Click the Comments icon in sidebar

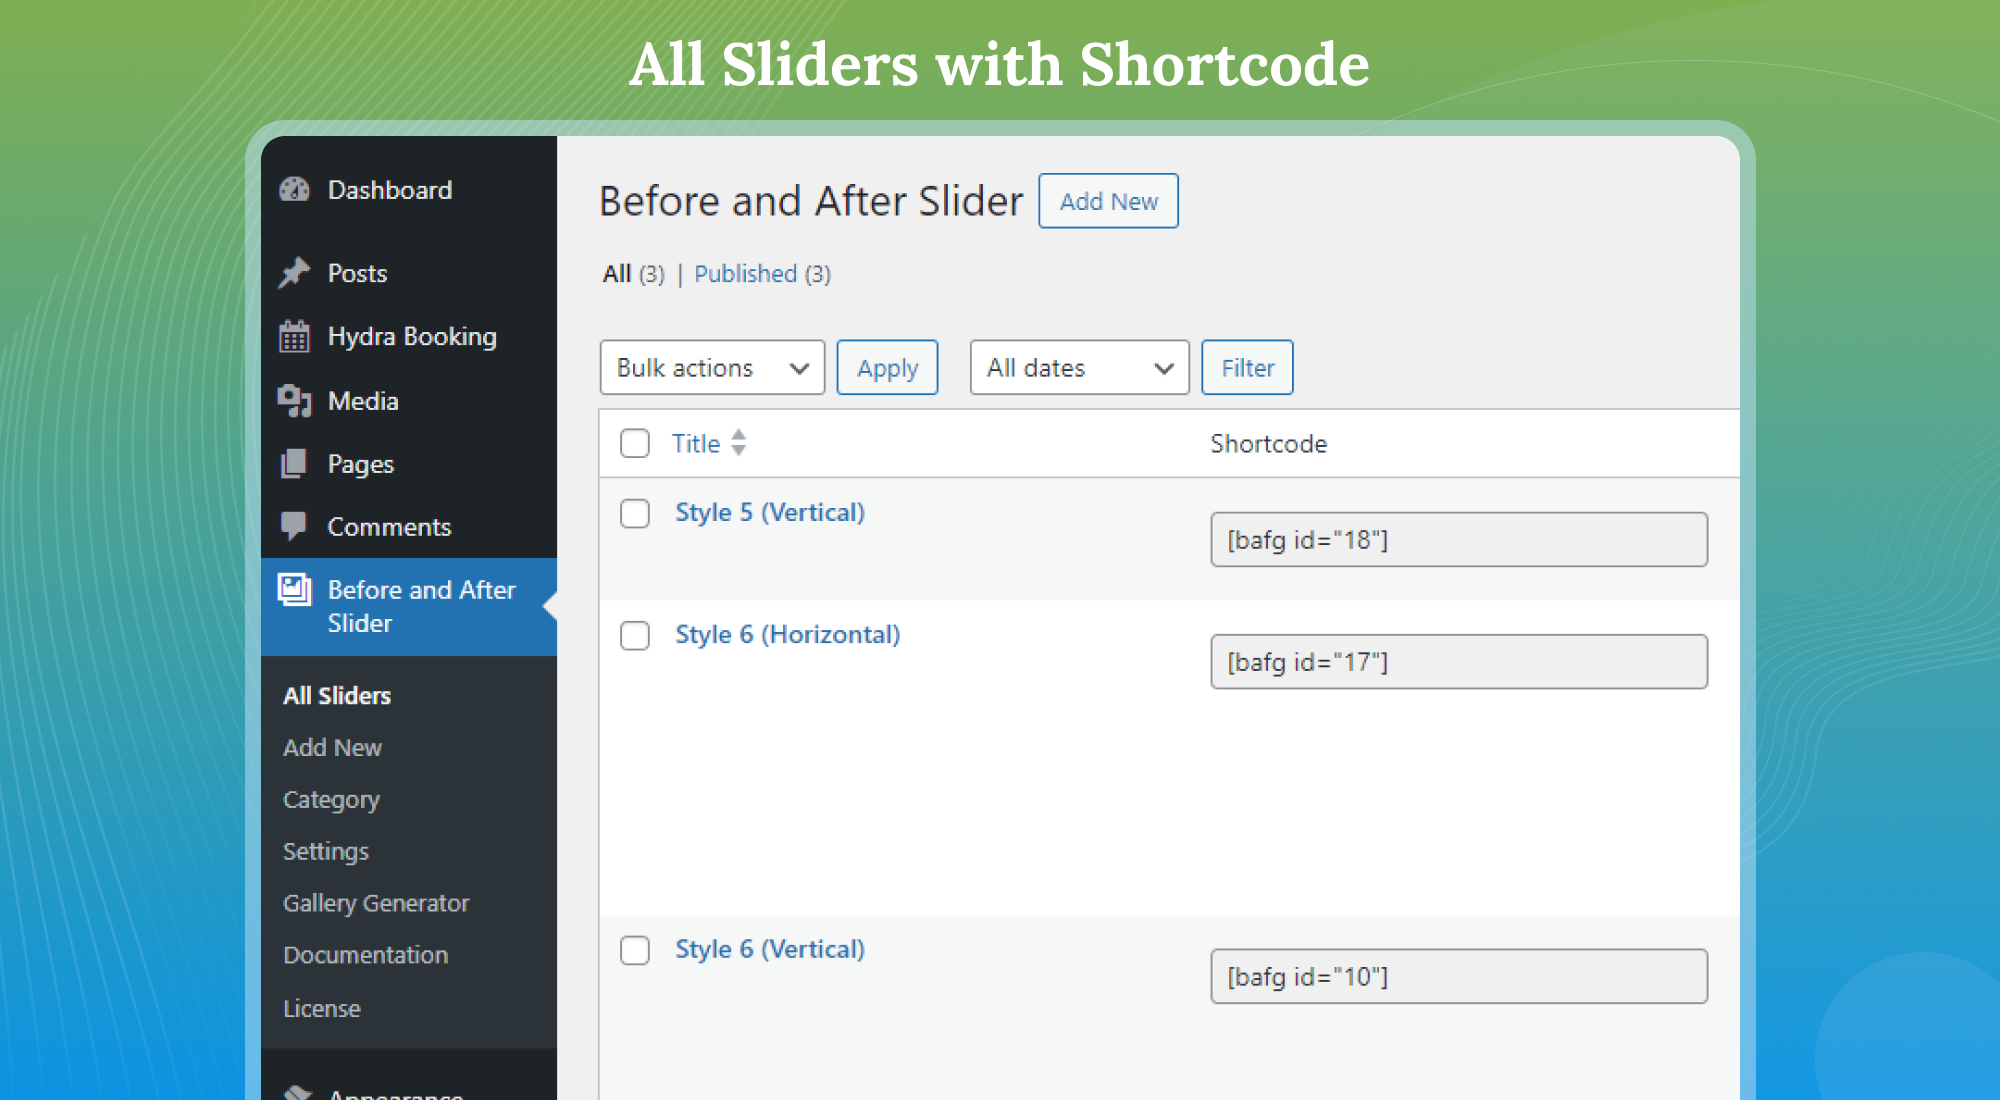(x=294, y=524)
